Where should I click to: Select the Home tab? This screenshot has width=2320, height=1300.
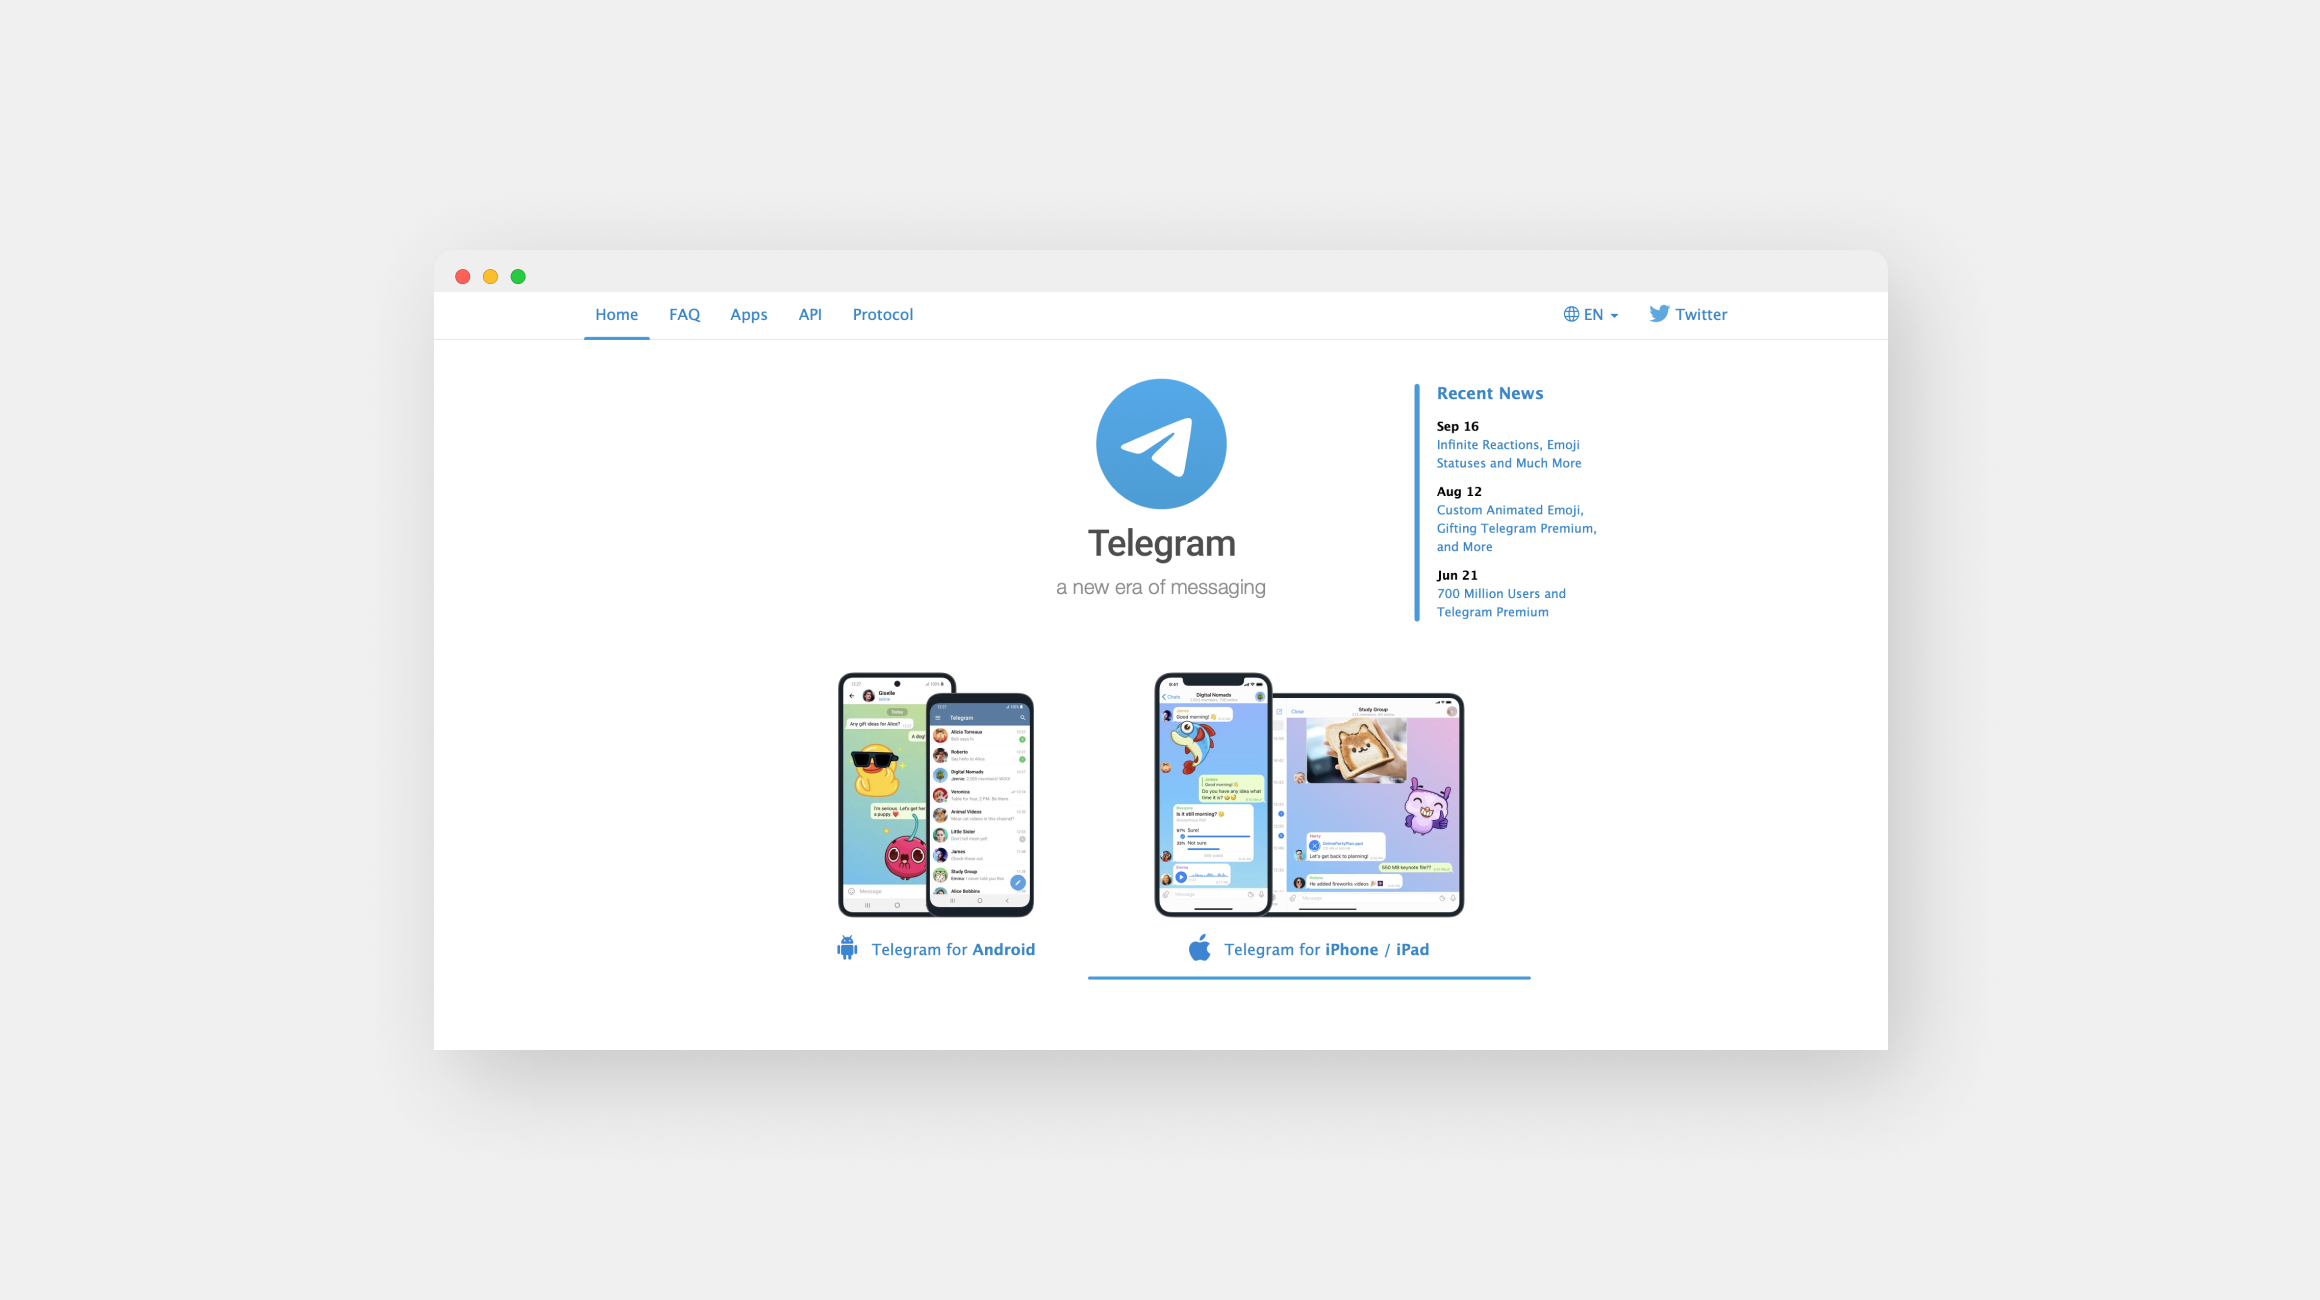[617, 314]
